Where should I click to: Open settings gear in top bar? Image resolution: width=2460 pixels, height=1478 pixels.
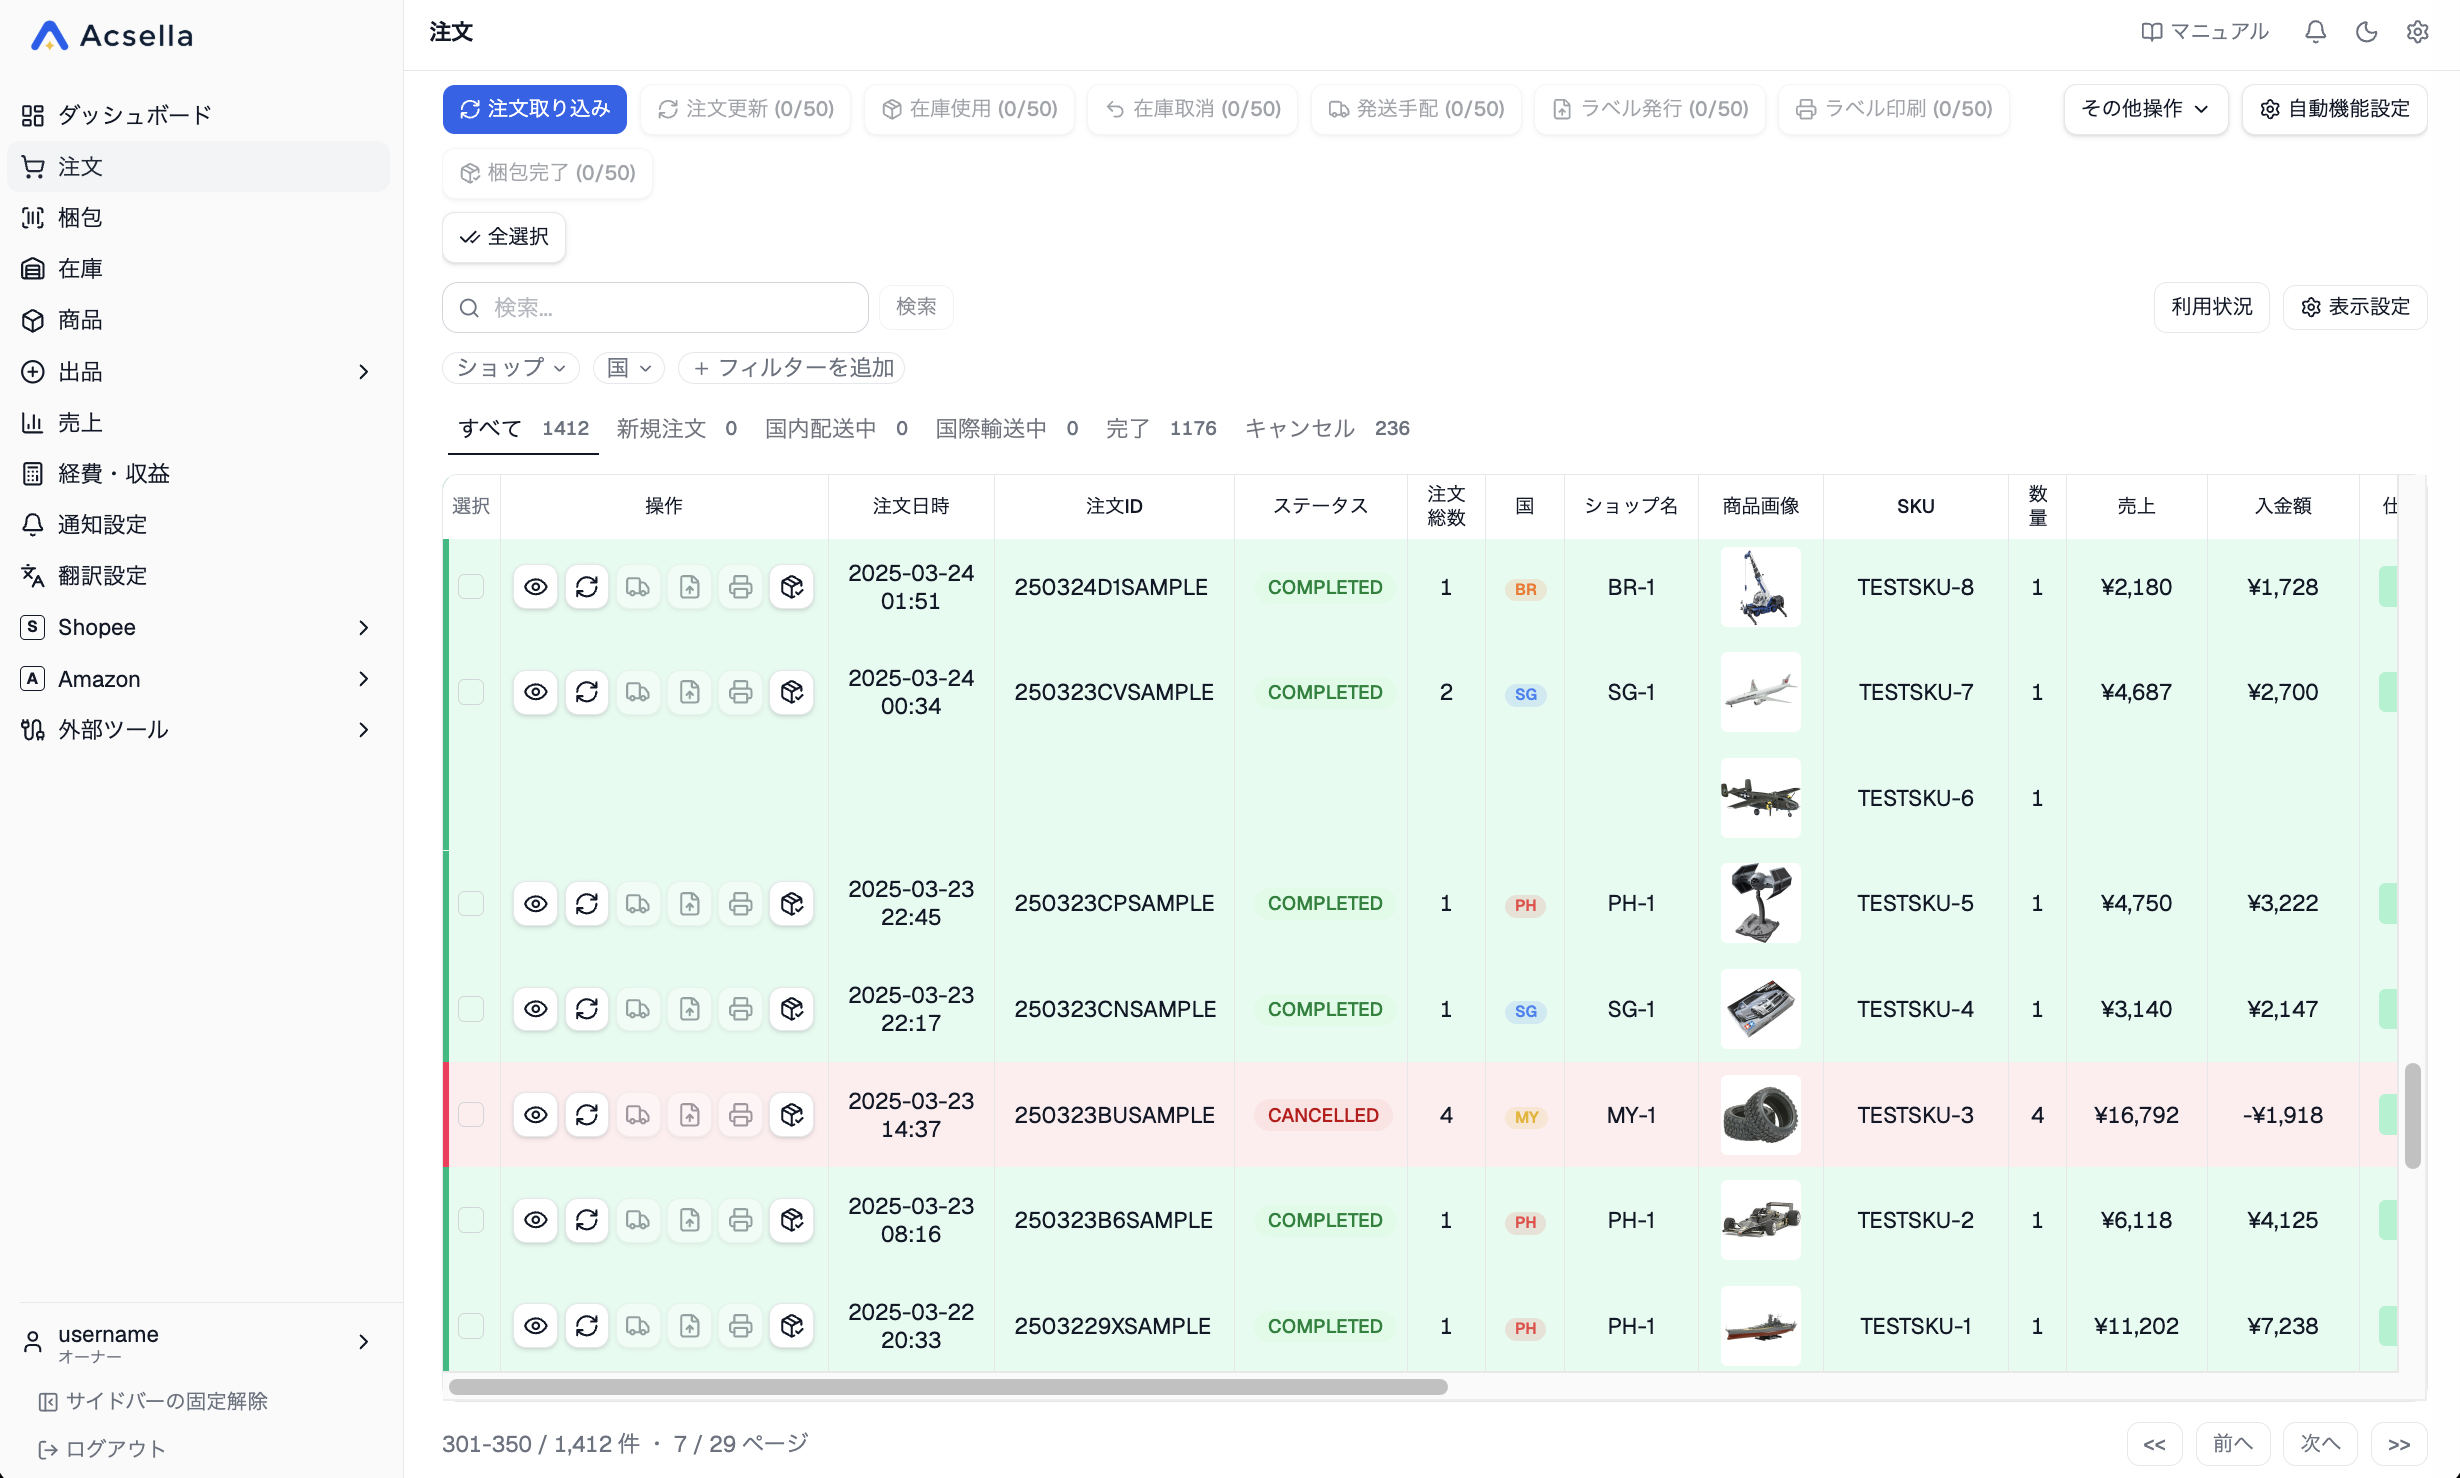coord(2417,32)
